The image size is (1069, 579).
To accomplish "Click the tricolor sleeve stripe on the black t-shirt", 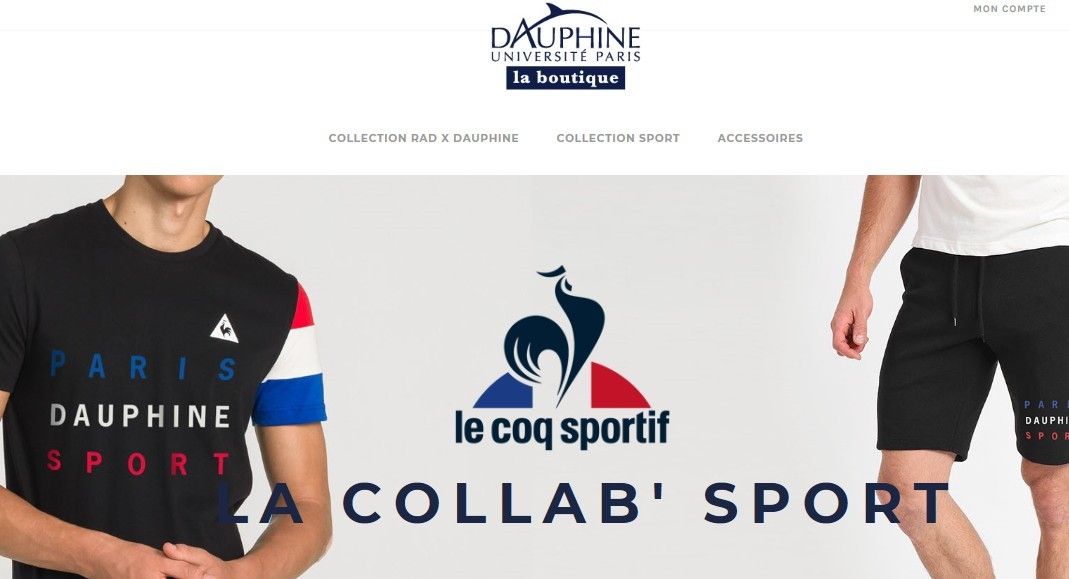I will pos(290,358).
